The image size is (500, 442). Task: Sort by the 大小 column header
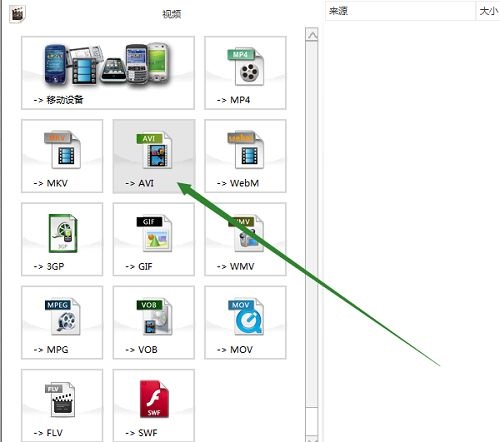488,11
